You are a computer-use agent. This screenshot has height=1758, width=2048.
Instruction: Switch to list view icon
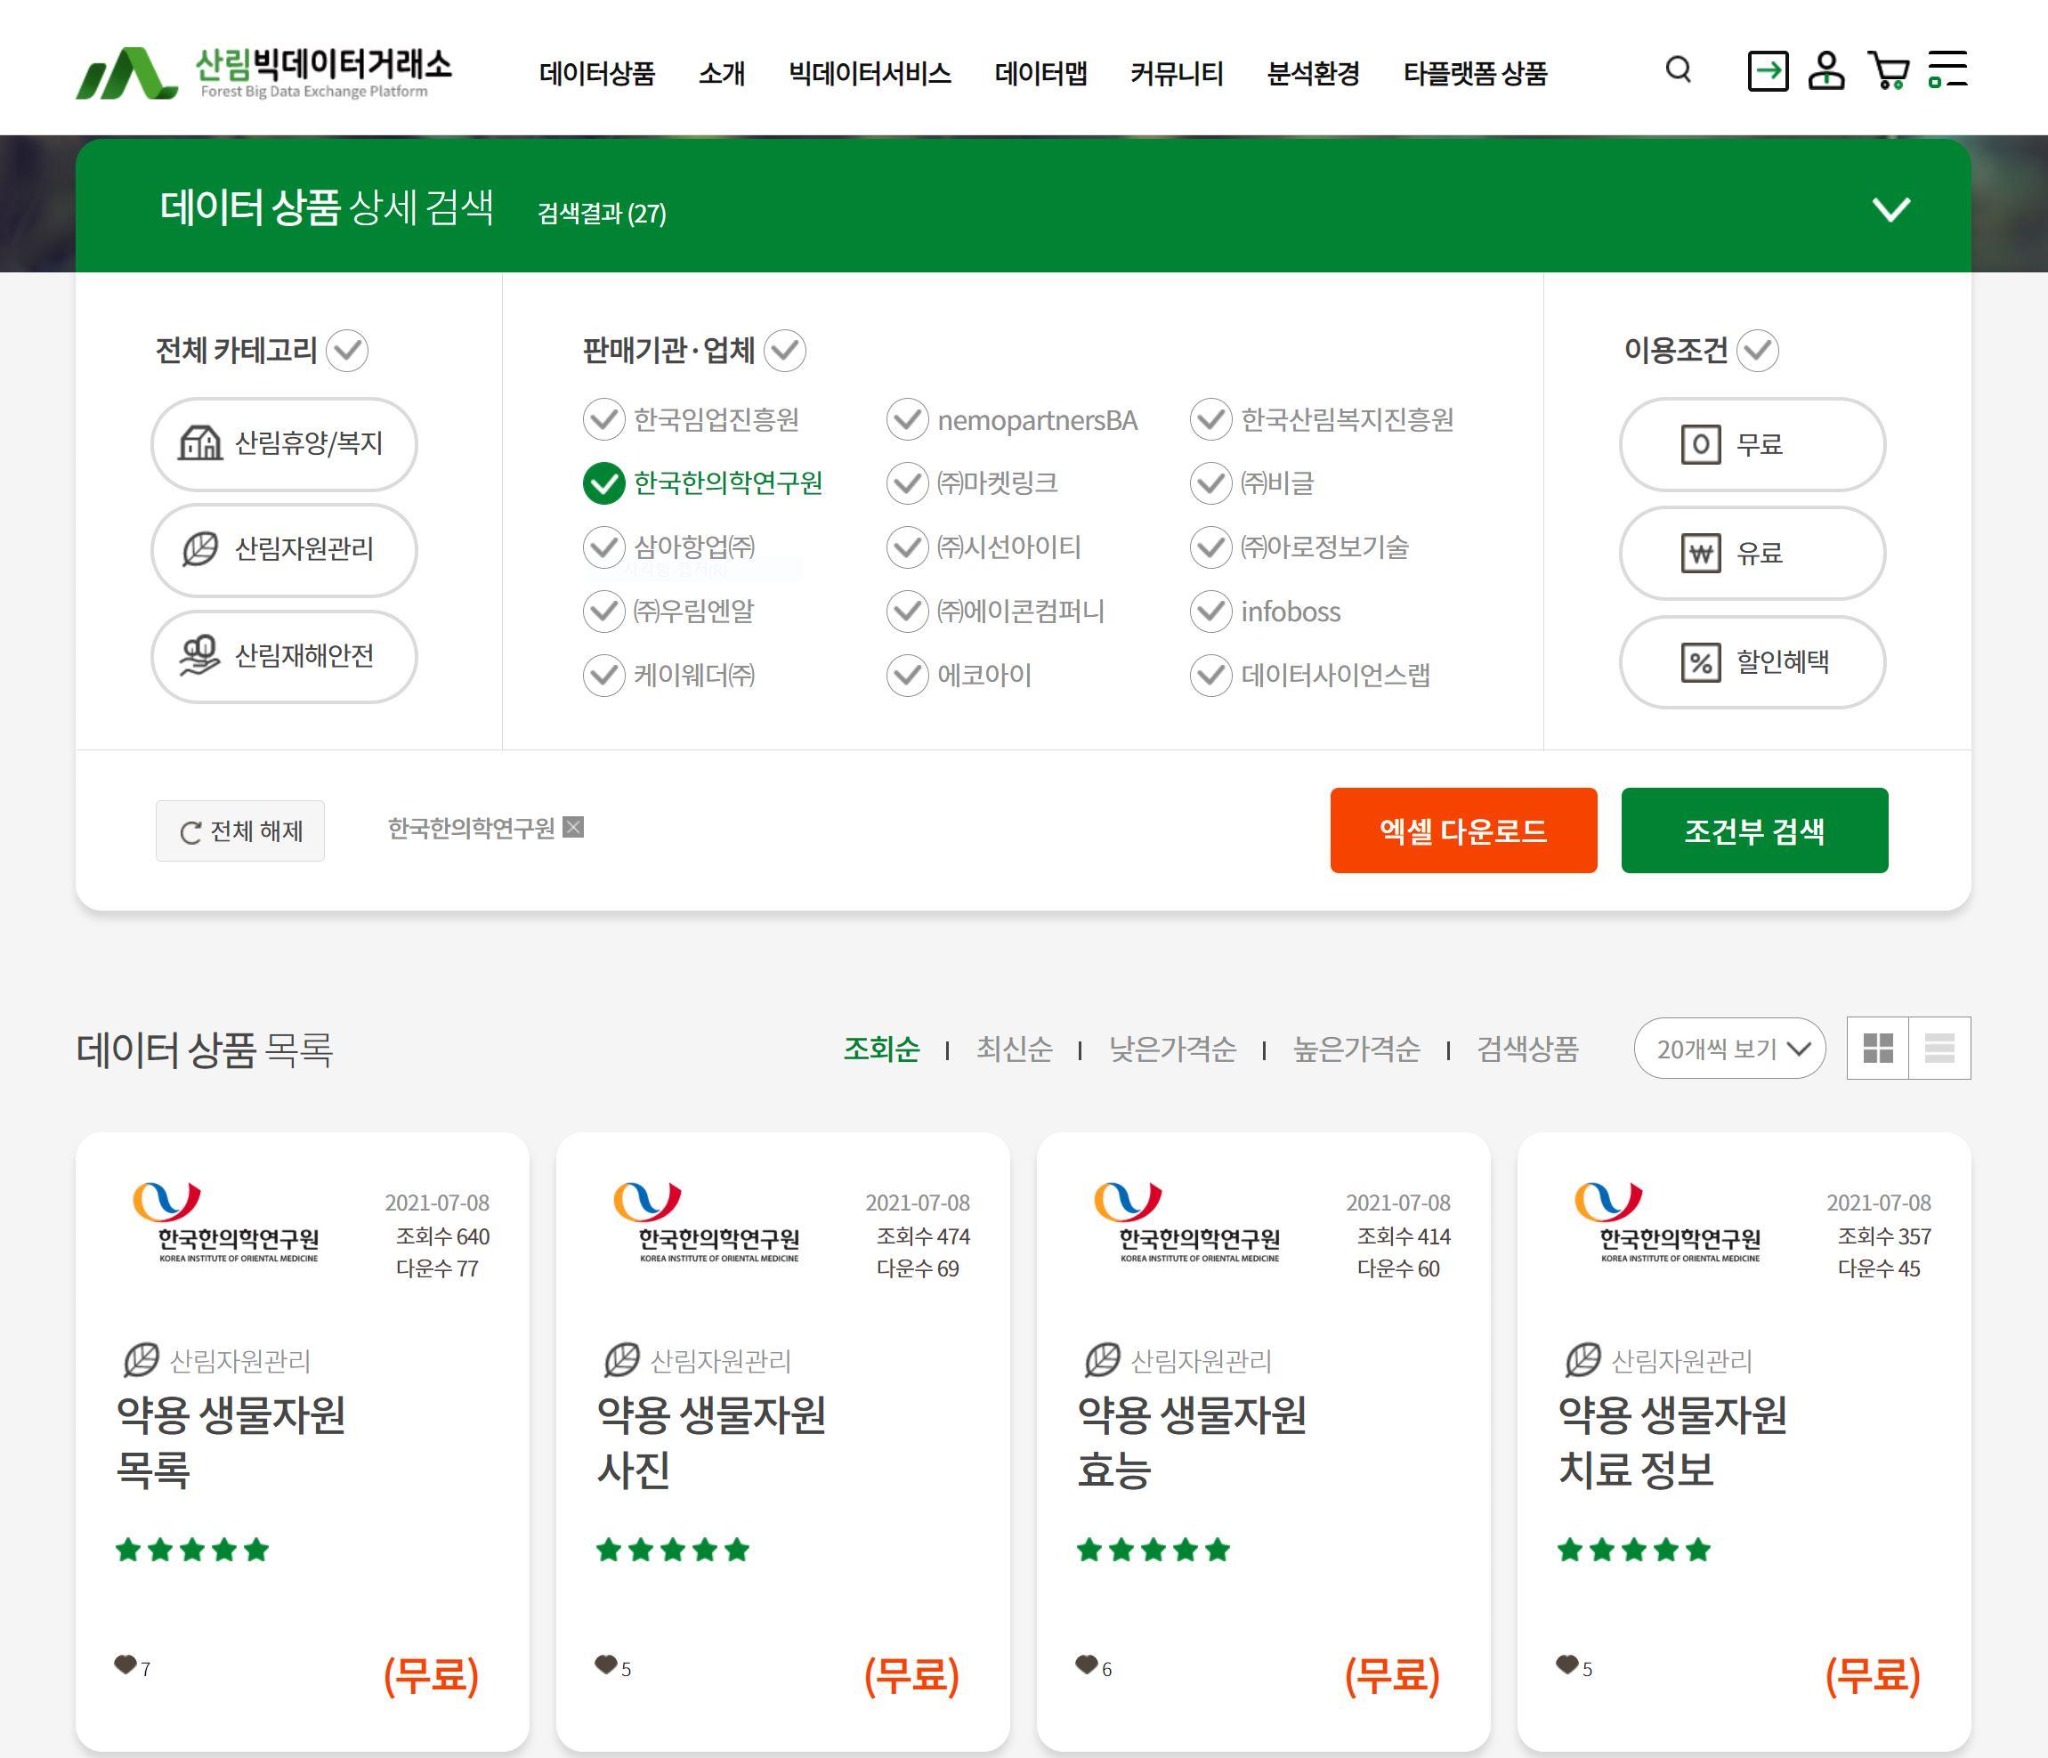point(1939,1048)
